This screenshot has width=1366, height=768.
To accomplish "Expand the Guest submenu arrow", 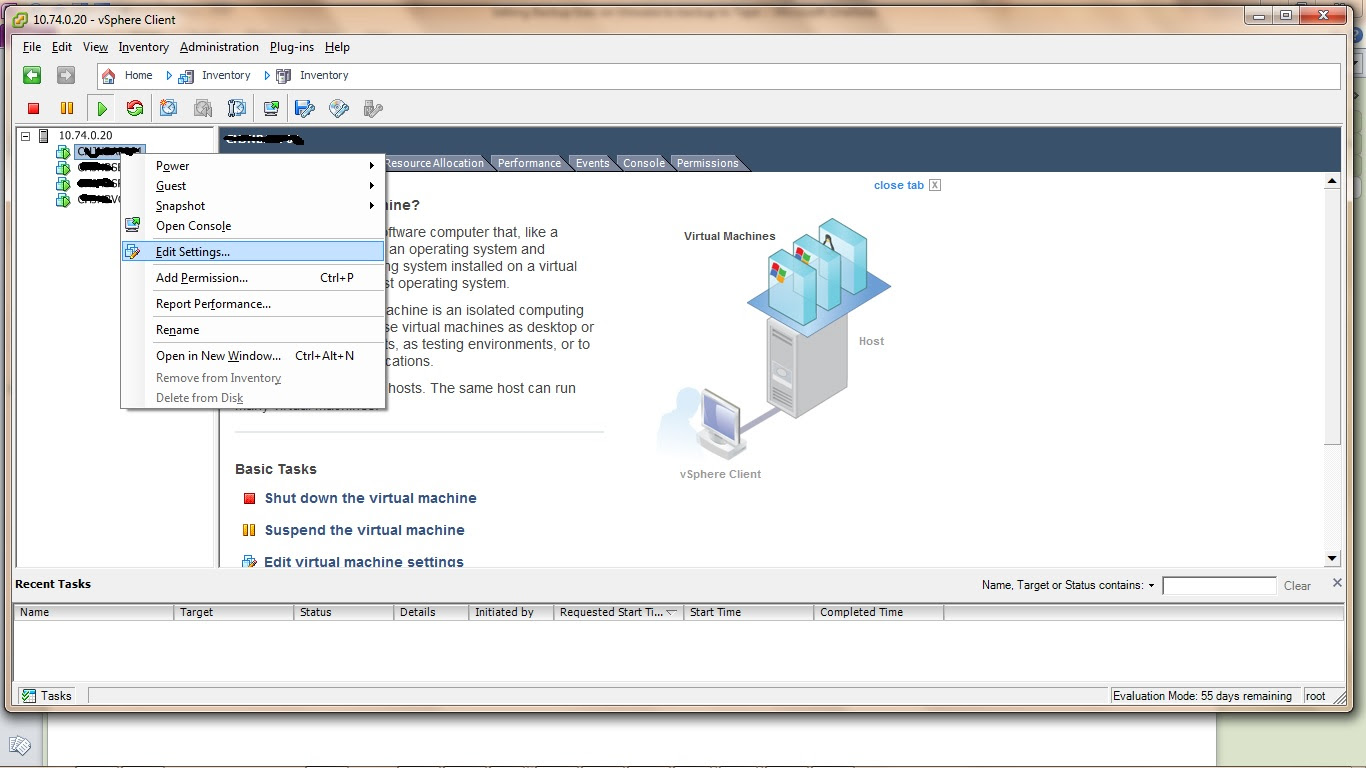I will 372,186.
